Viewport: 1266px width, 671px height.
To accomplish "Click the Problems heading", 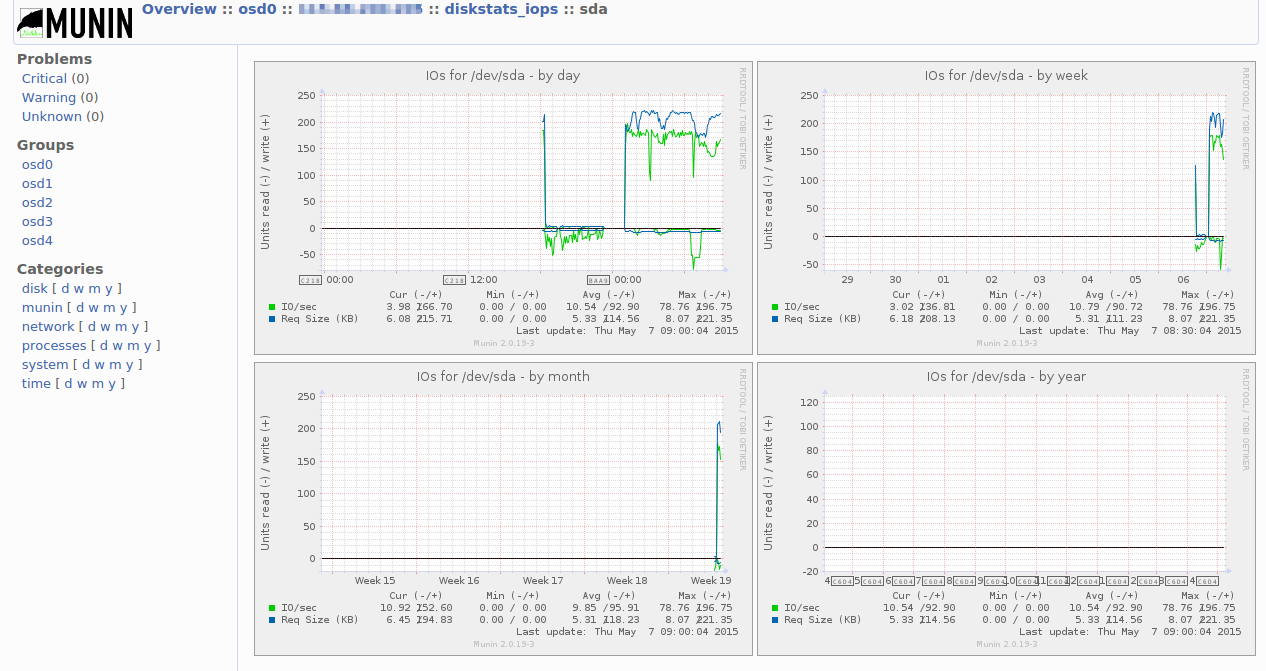I will click(x=54, y=59).
